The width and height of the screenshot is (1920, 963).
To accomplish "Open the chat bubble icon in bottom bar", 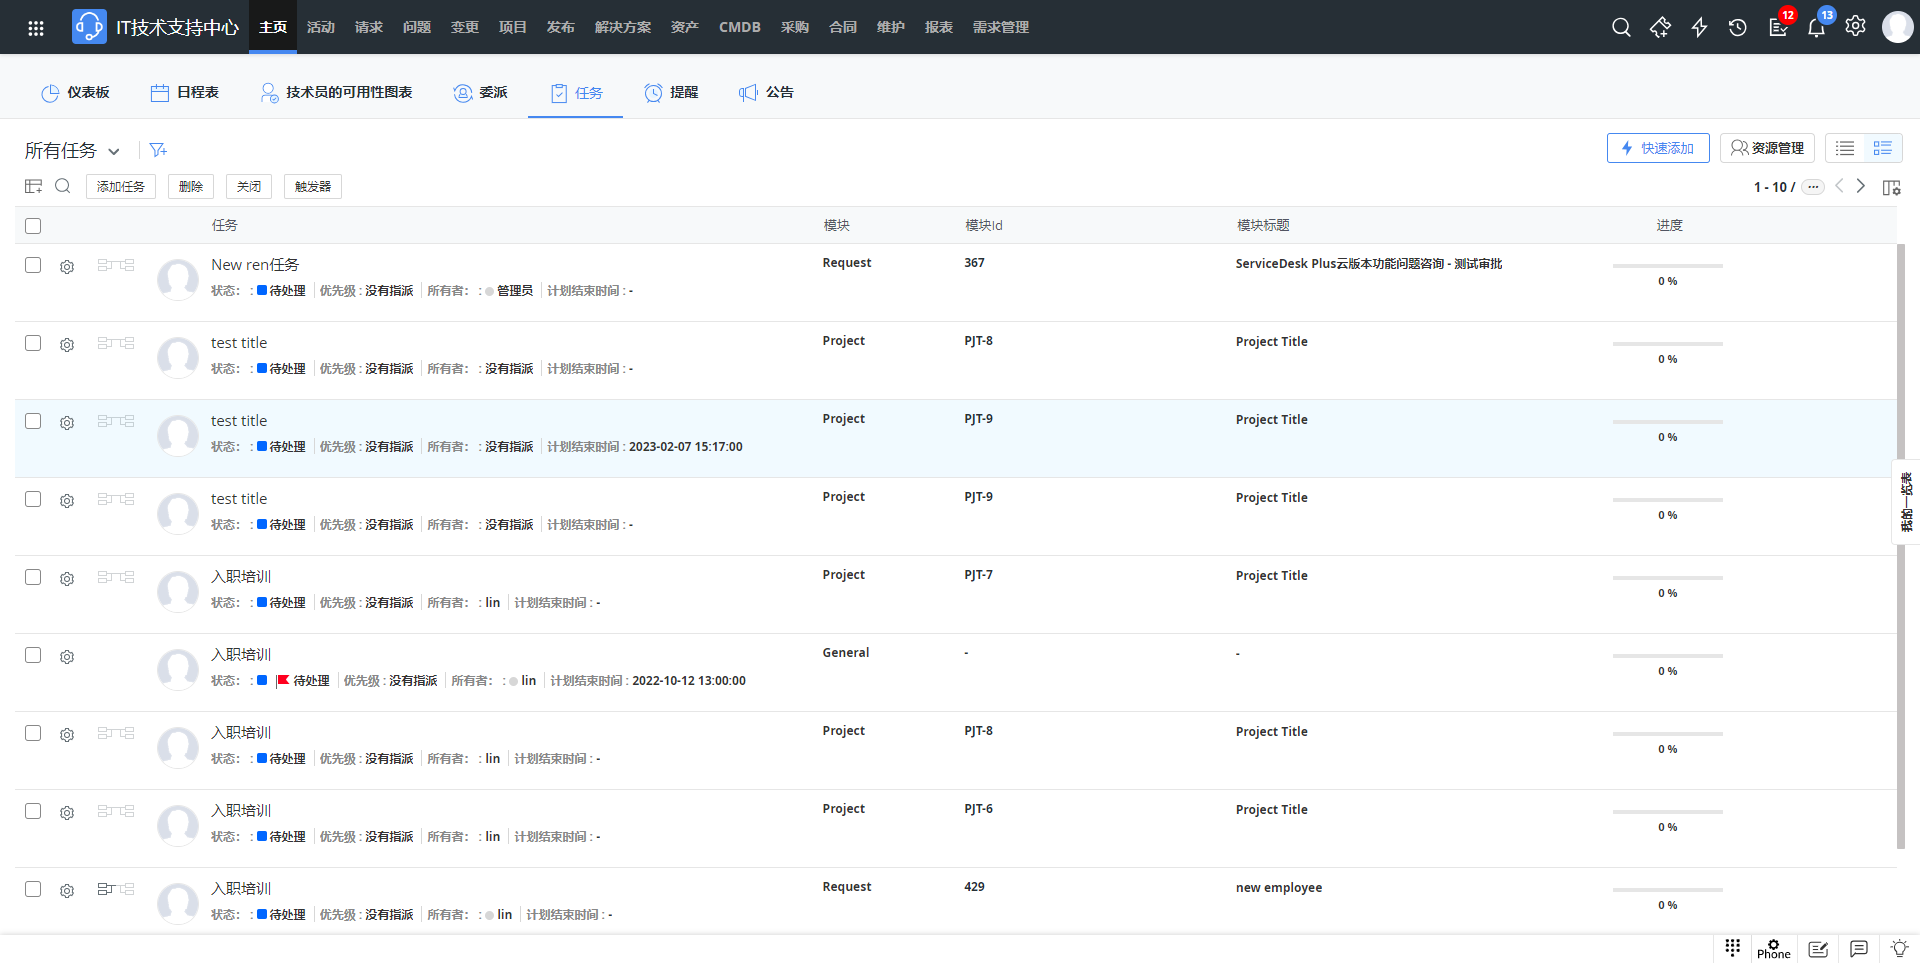I will 1859,949.
